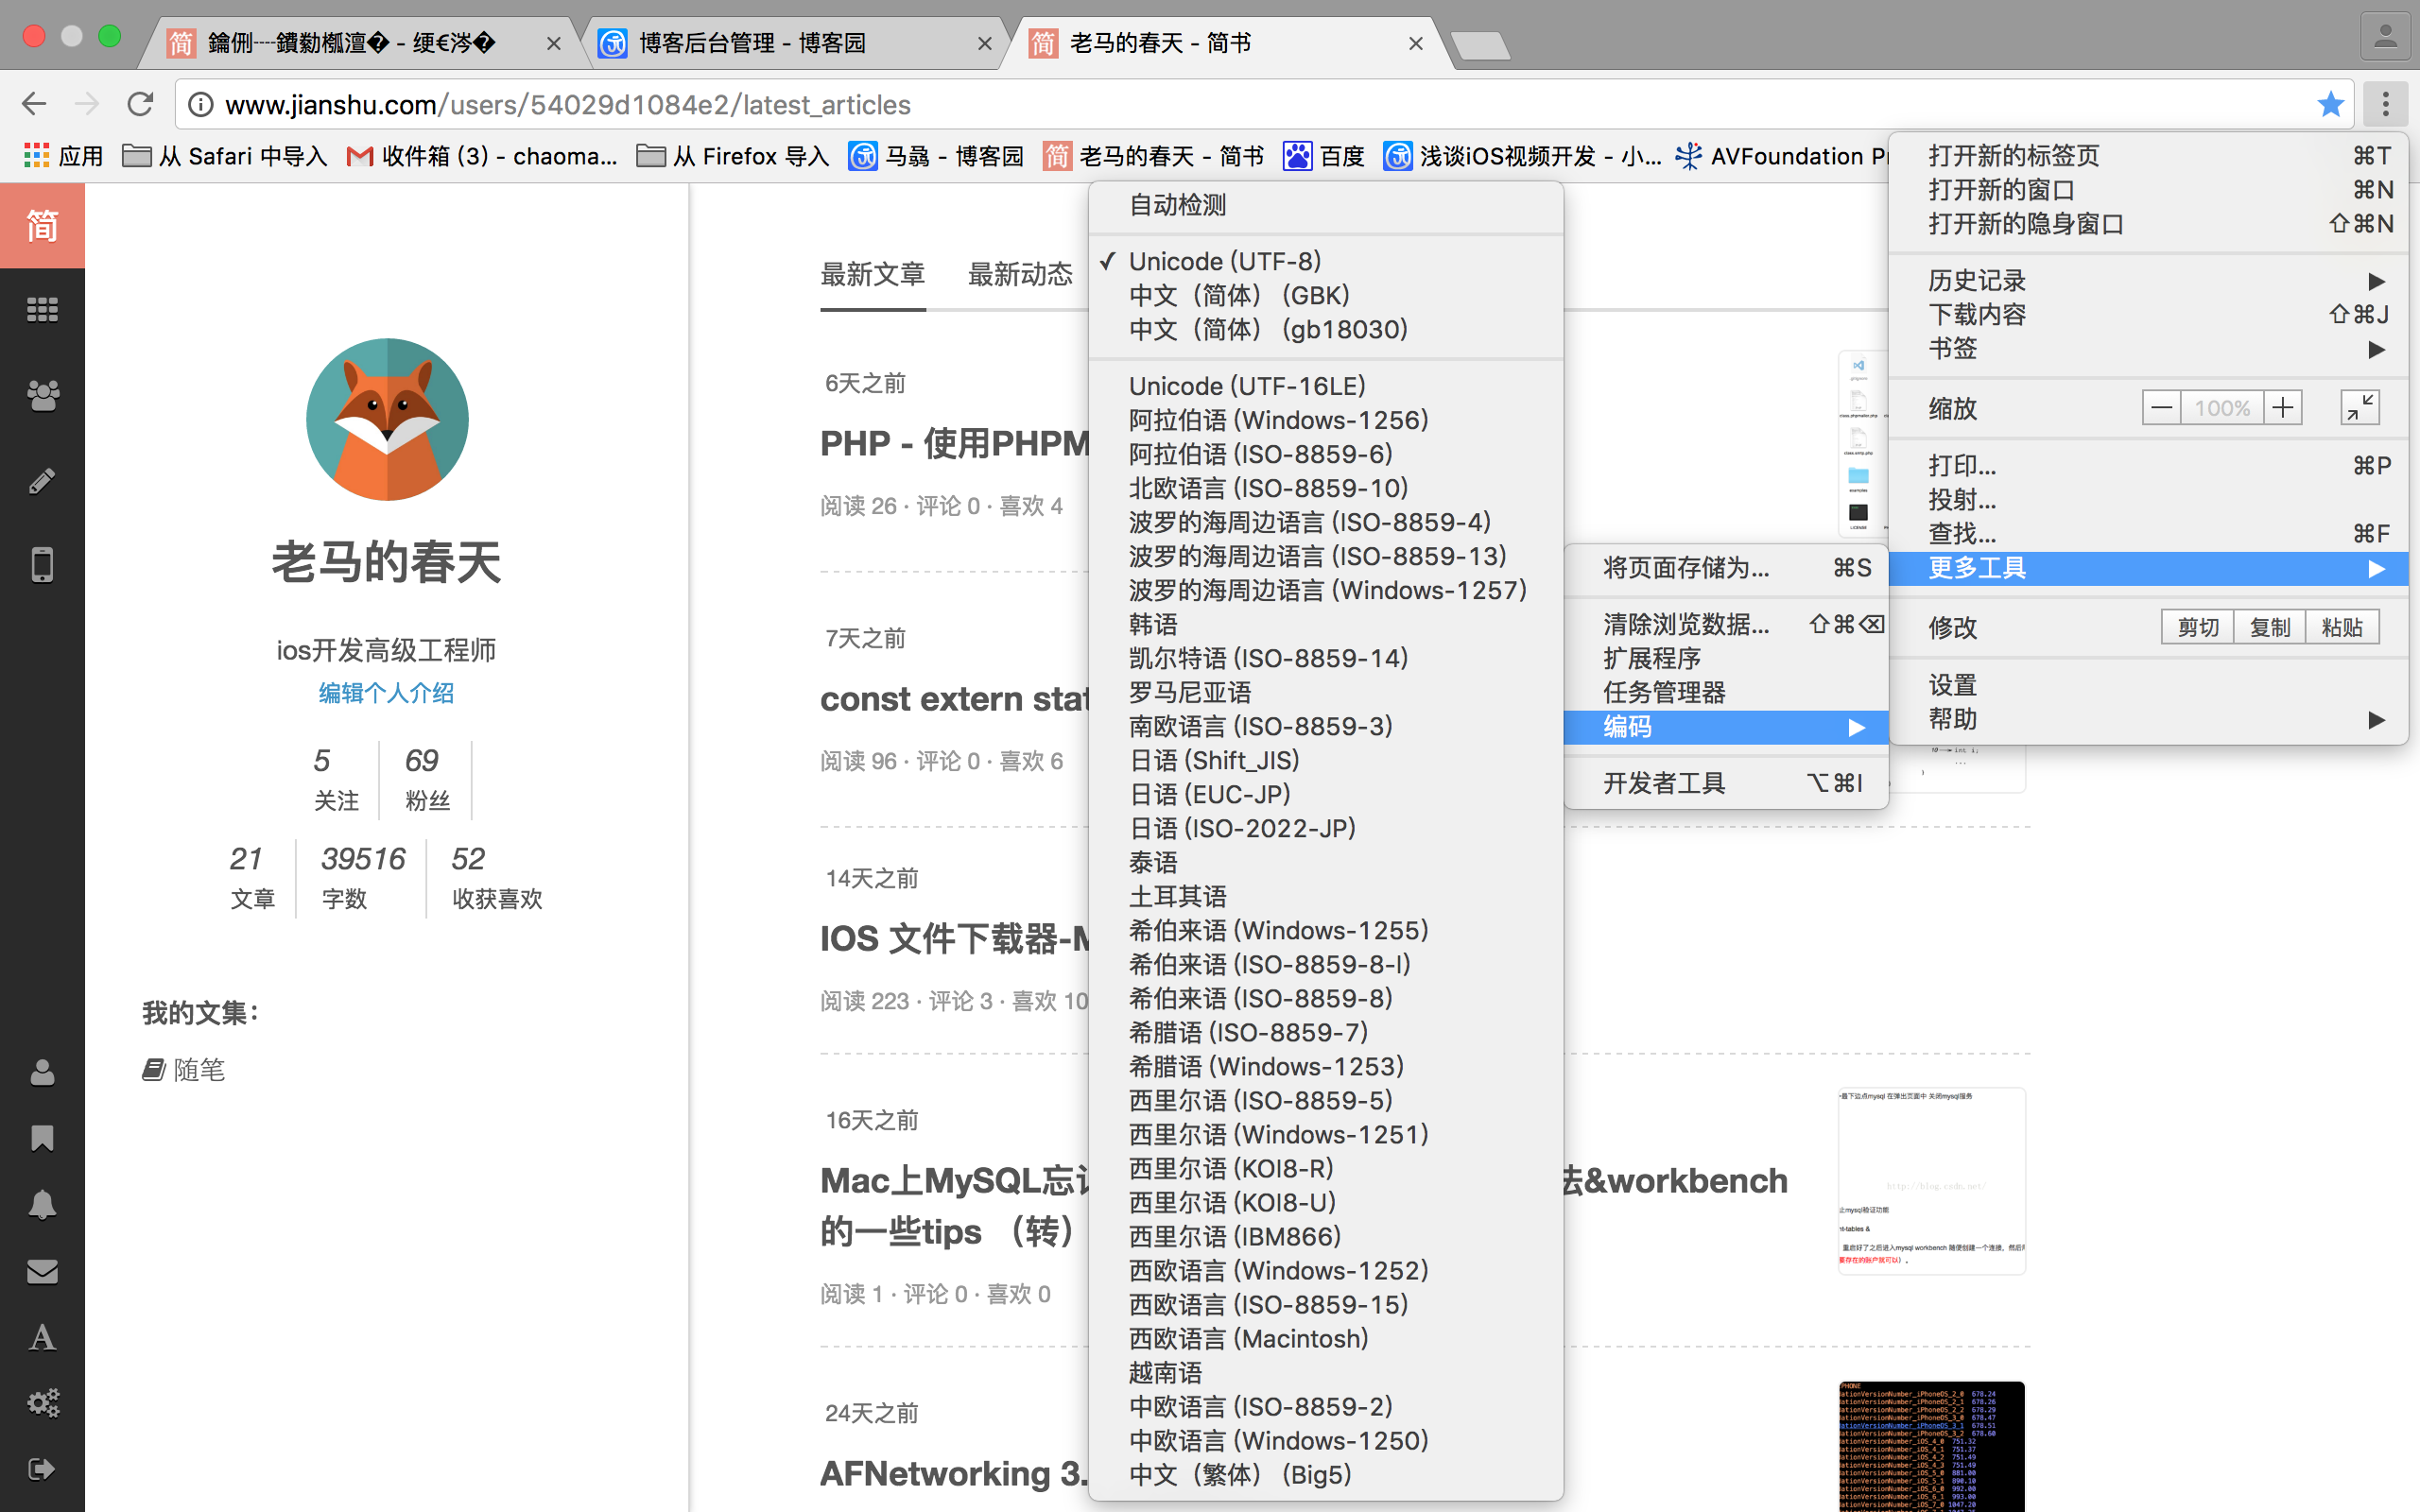2420x1512 pixels.
Task: Choose 自动检测 encoding option
Action: (1325, 205)
